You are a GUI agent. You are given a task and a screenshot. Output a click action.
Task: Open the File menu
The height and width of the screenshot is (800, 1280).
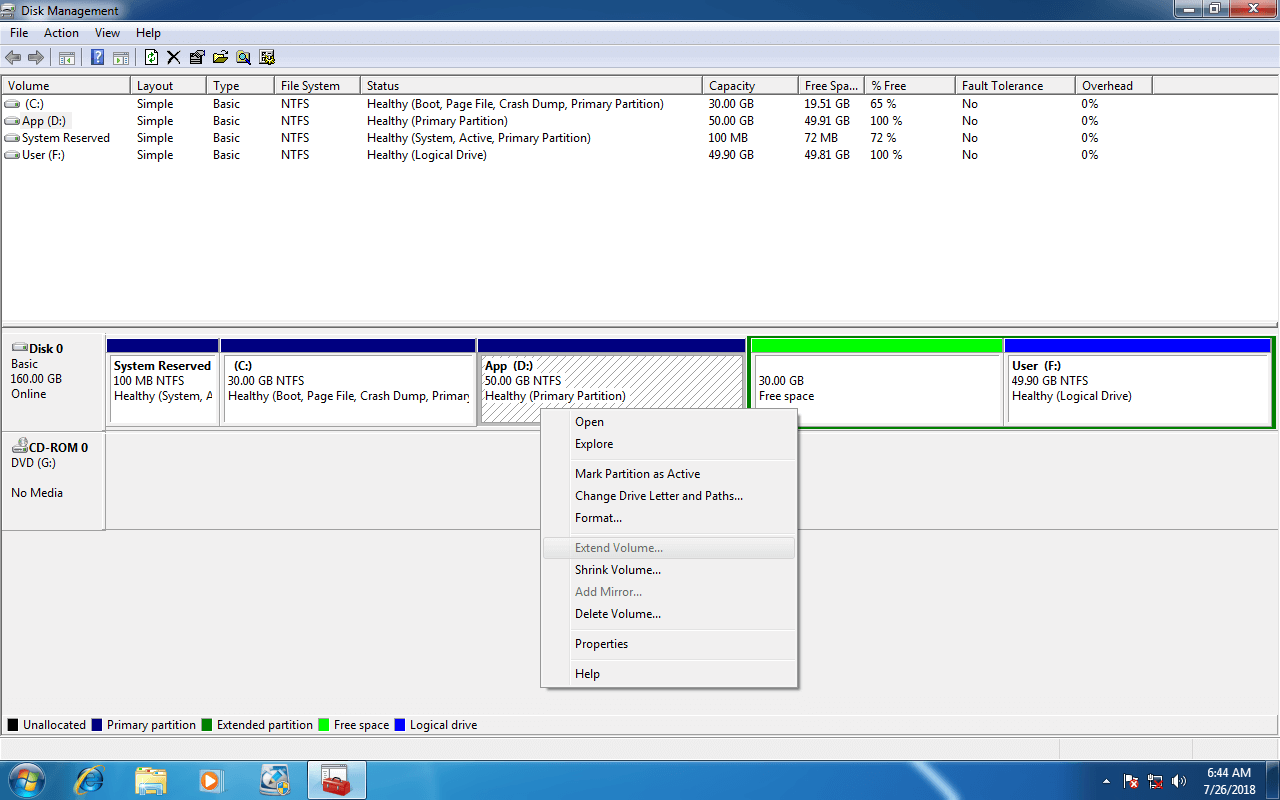point(19,33)
